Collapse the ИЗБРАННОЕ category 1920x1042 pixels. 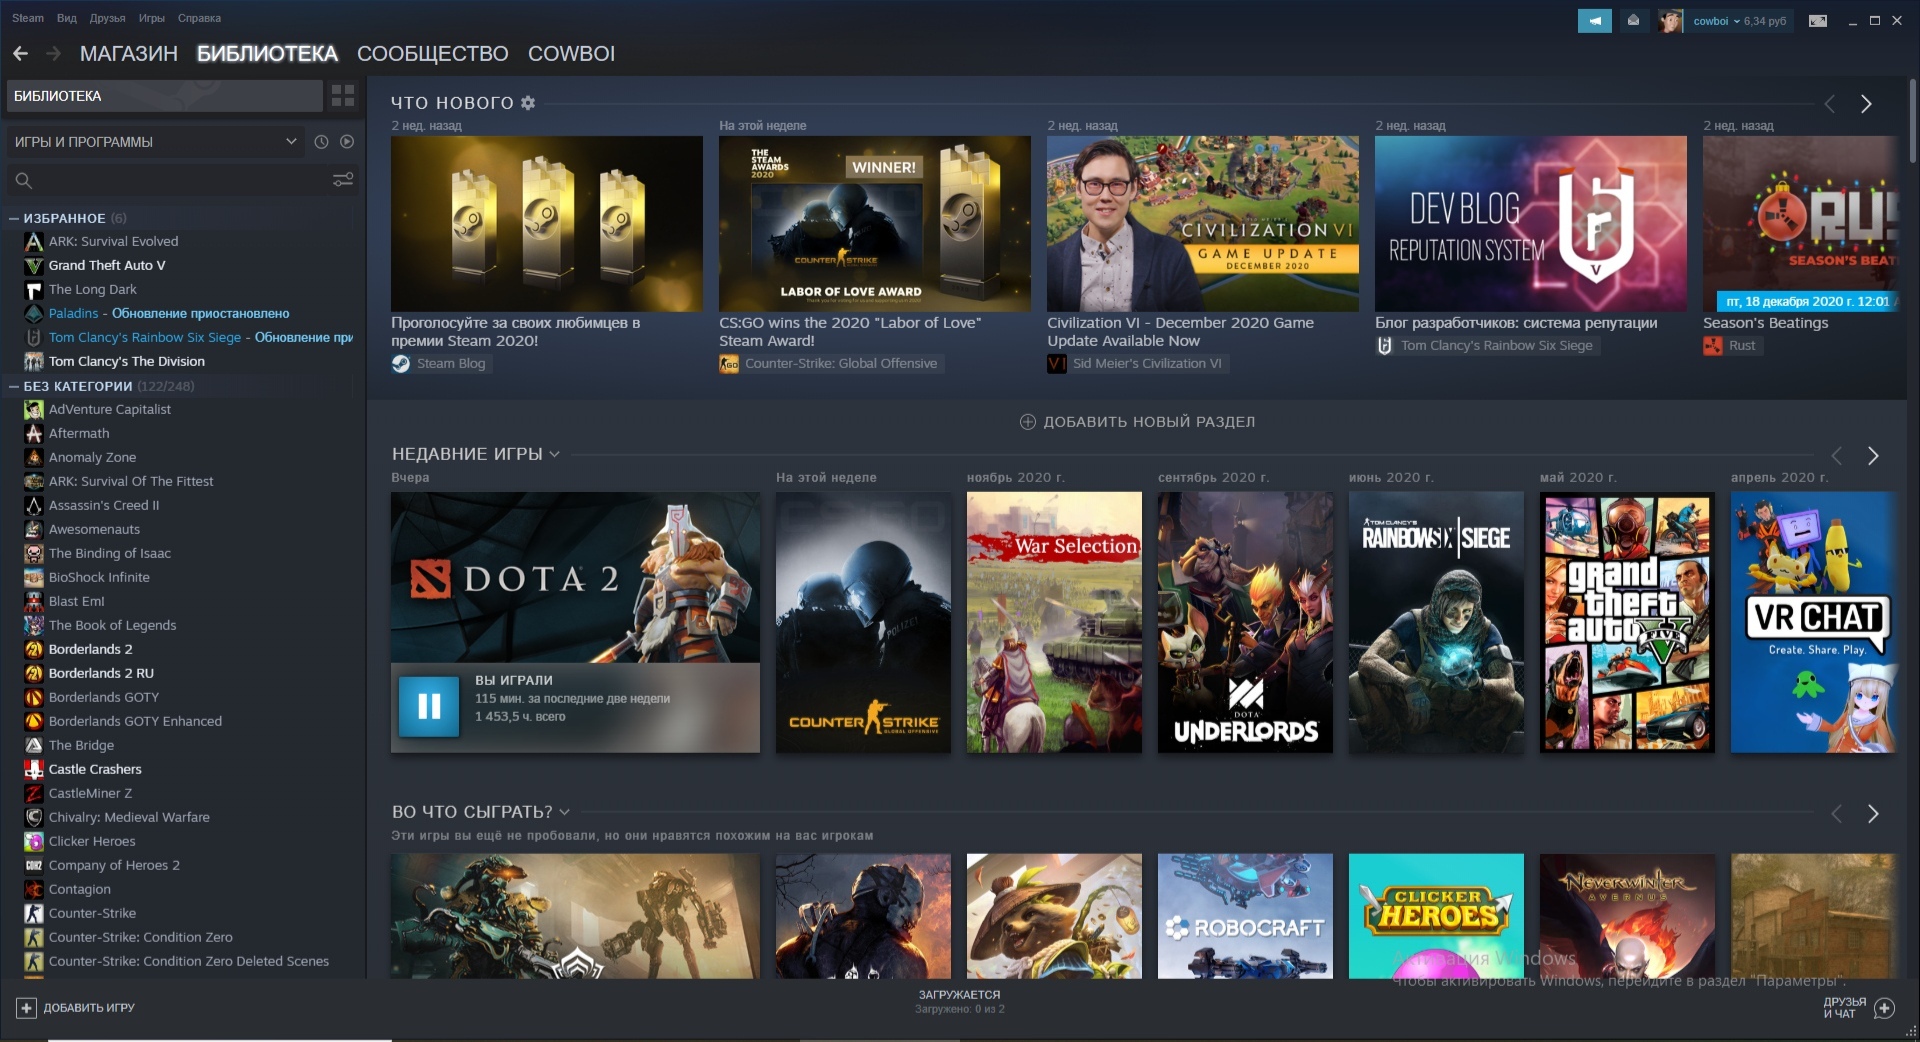tap(14, 218)
